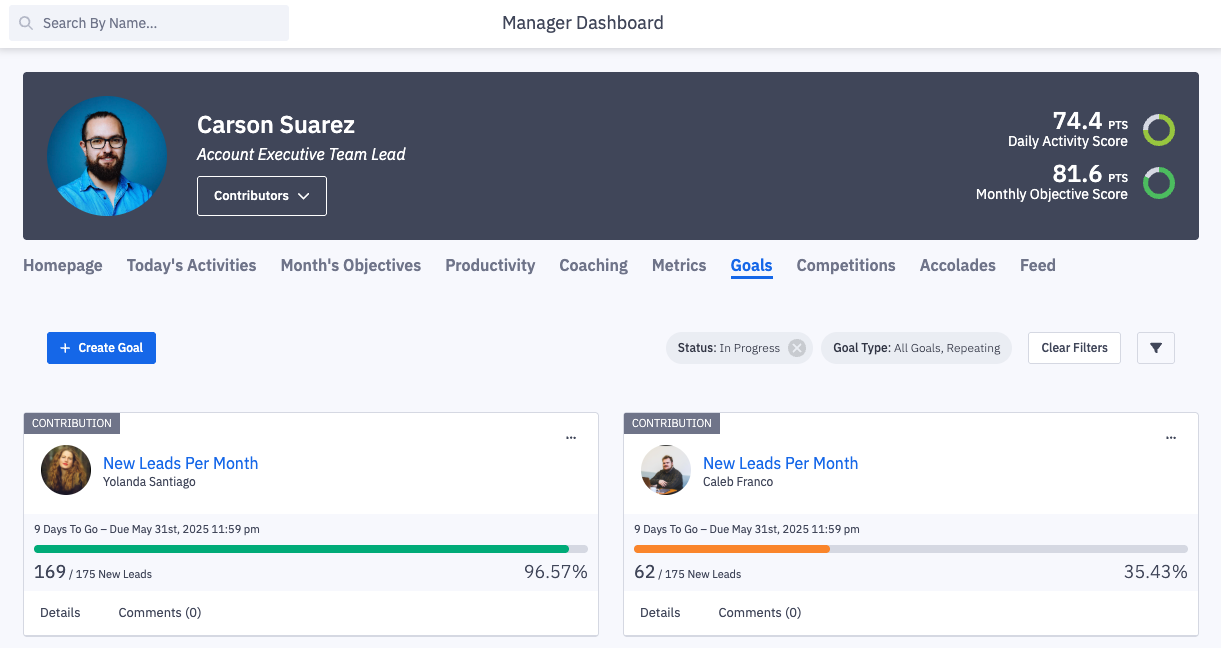
Task: Open the Goal Type filter chip
Action: pos(916,348)
